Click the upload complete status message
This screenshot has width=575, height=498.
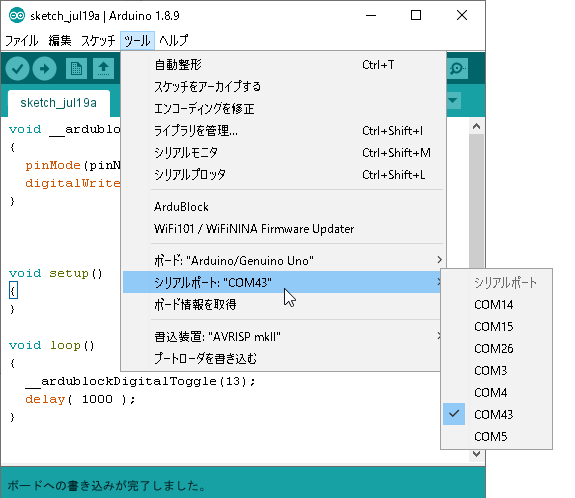point(106,486)
